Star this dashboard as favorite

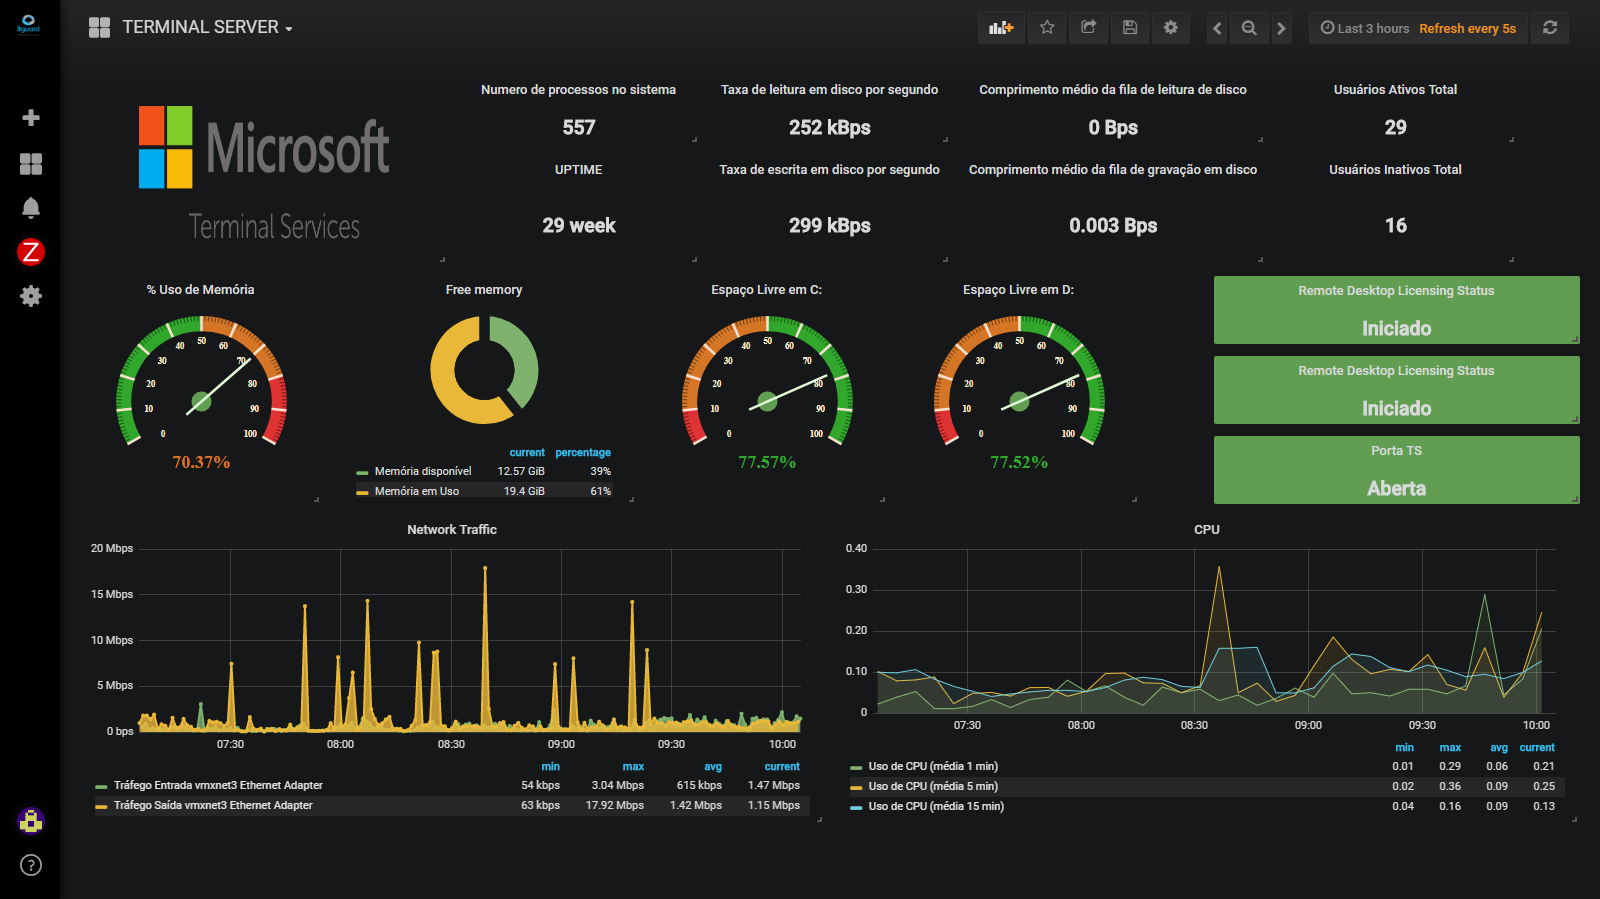click(x=1047, y=28)
